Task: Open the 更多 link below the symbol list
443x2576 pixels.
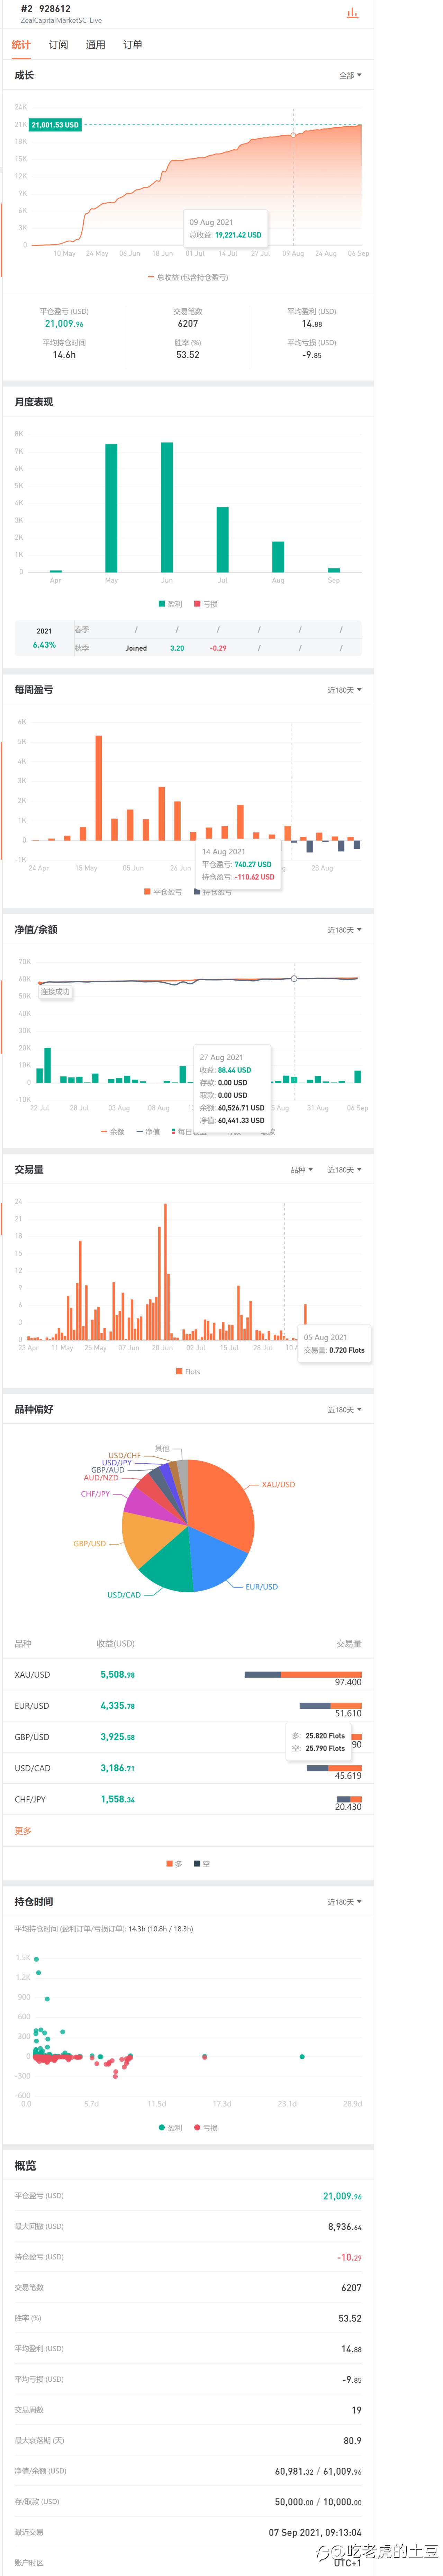Action: [23, 1831]
